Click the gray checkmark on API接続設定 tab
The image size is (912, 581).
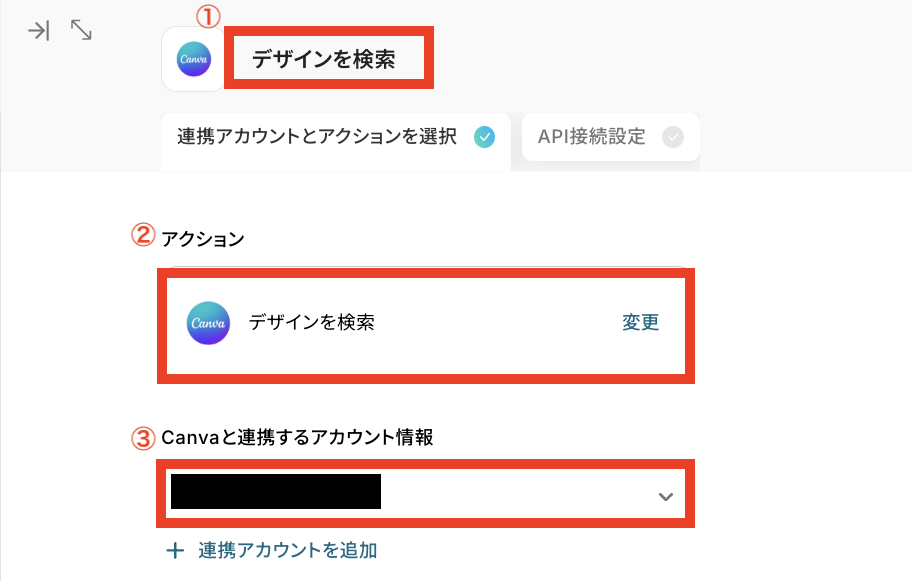click(x=673, y=138)
